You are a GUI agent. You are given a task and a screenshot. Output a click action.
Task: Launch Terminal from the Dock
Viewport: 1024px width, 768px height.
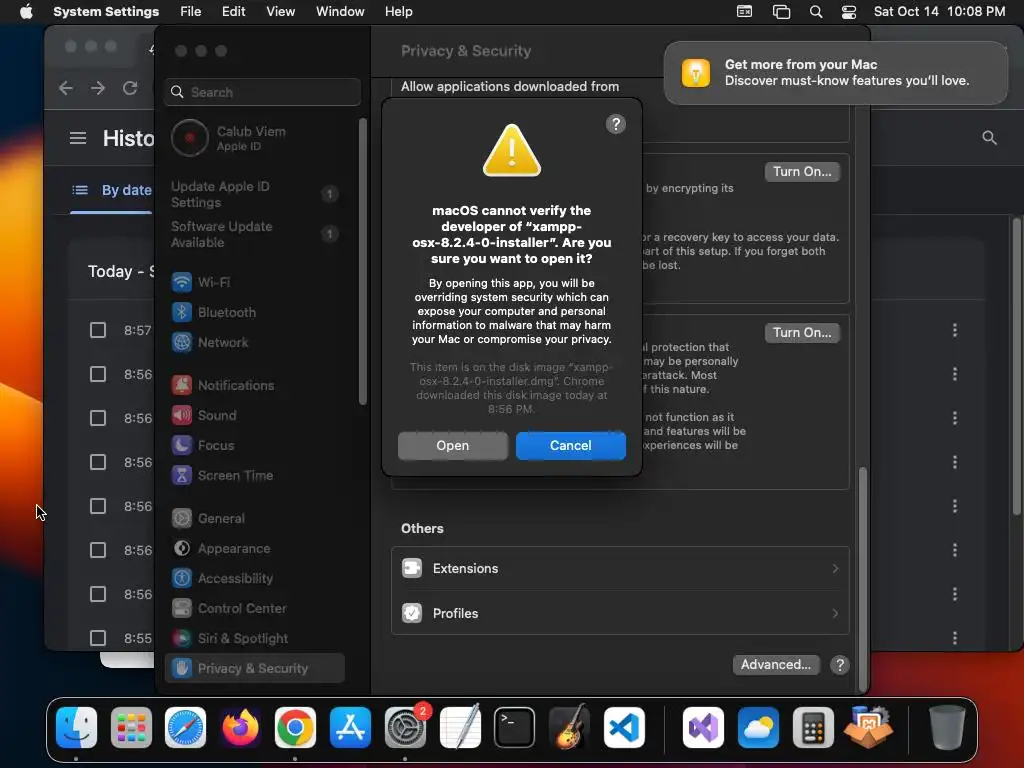[515, 727]
